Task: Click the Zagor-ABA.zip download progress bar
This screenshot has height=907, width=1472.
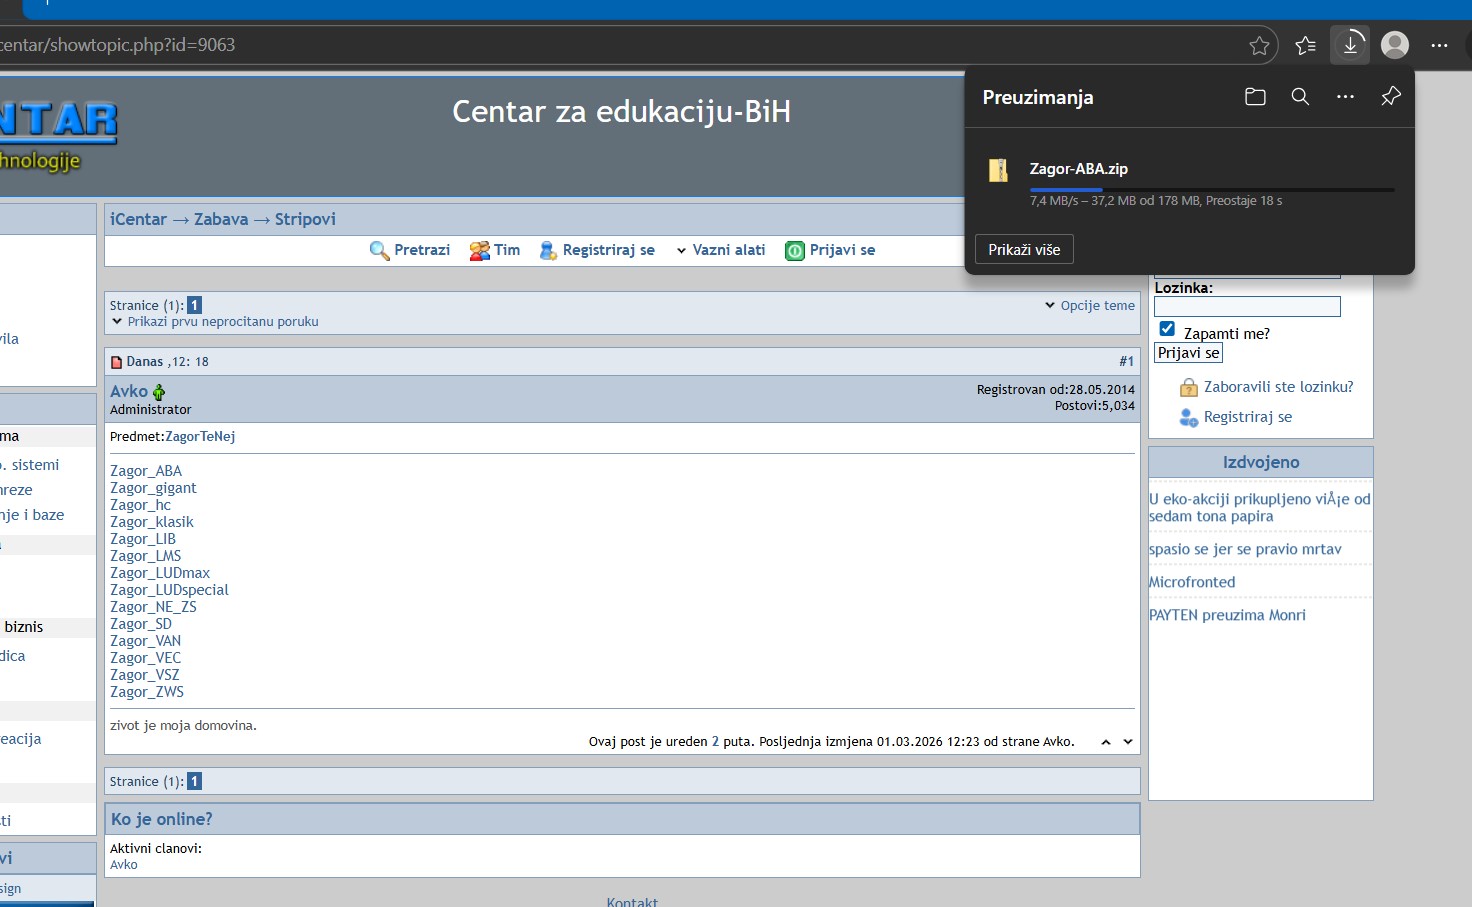Action: [1211, 189]
